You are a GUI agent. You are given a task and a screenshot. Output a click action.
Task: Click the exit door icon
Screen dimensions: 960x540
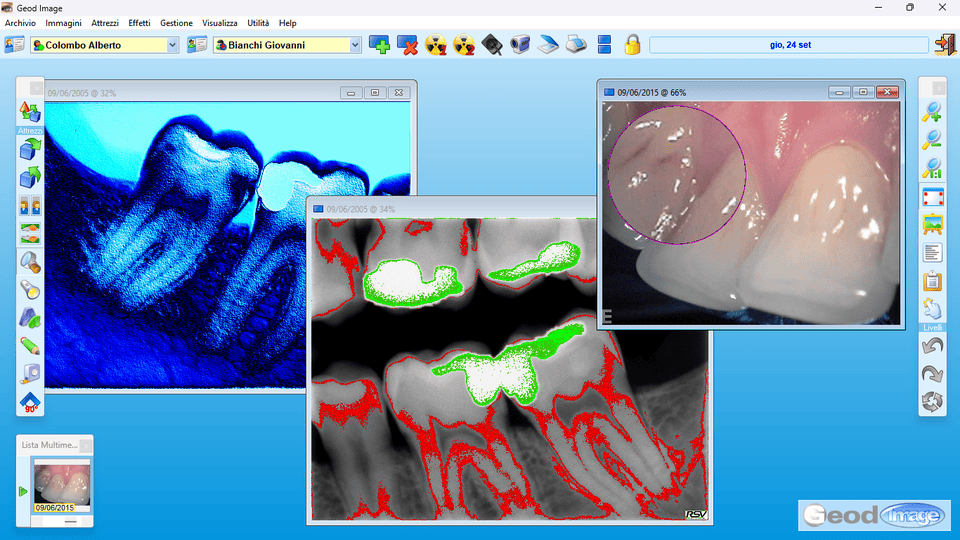(x=945, y=45)
